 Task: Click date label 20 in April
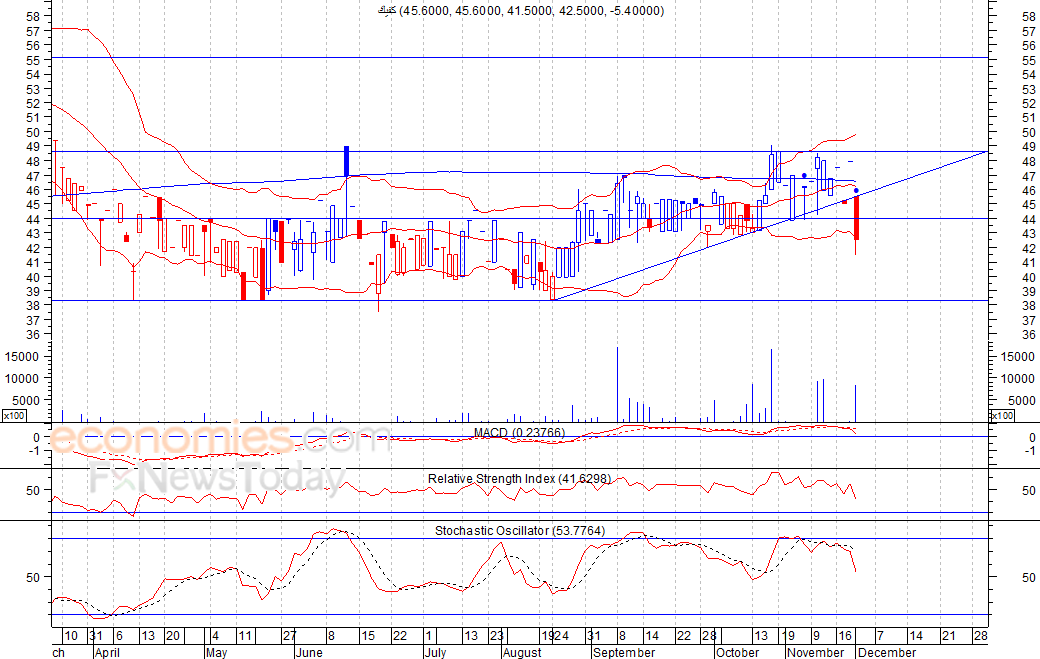point(173,636)
